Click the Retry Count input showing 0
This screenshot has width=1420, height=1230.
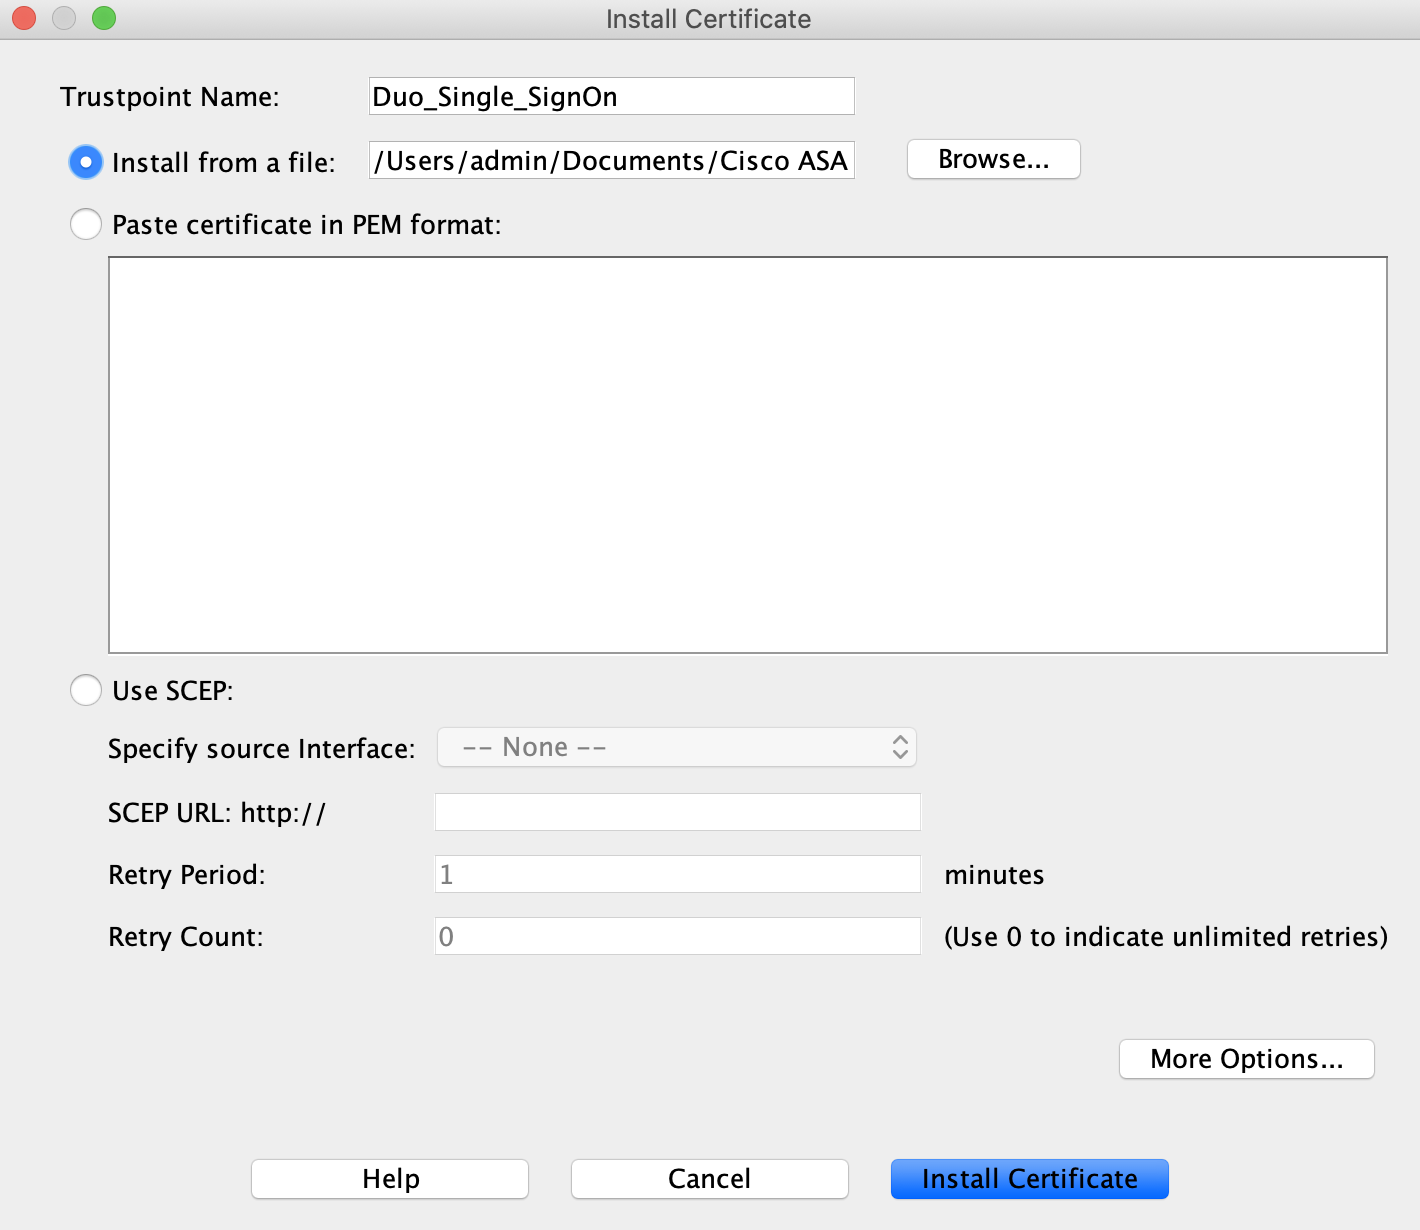pyautogui.click(x=676, y=936)
